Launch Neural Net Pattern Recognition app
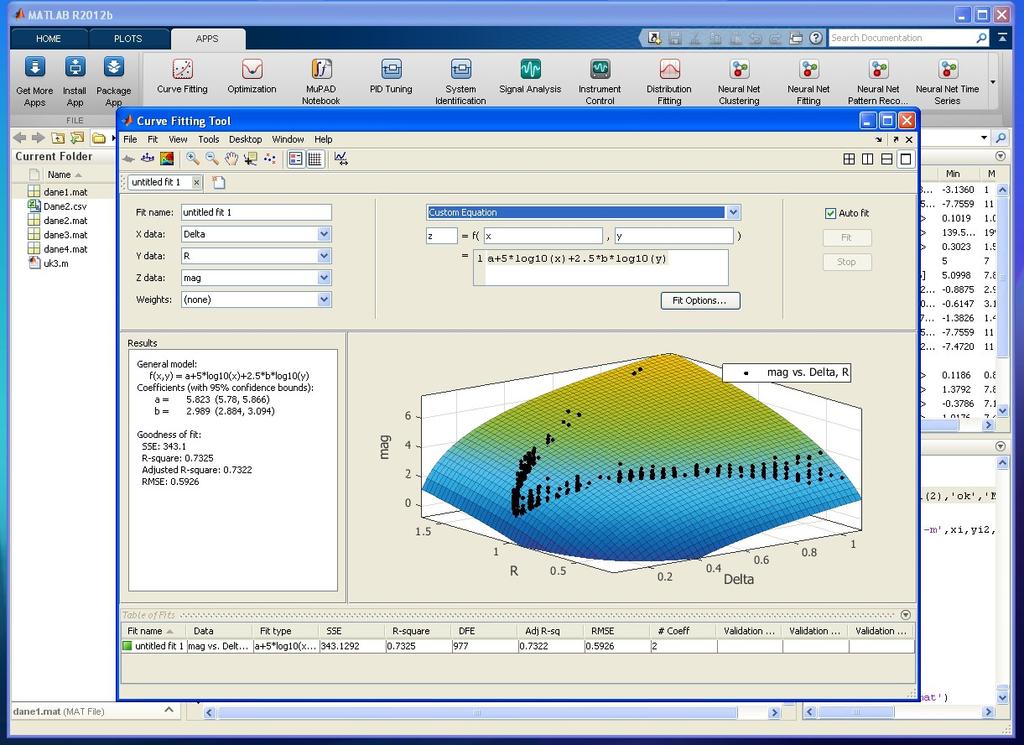The width and height of the screenshot is (1024, 745). click(x=878, y=82)
